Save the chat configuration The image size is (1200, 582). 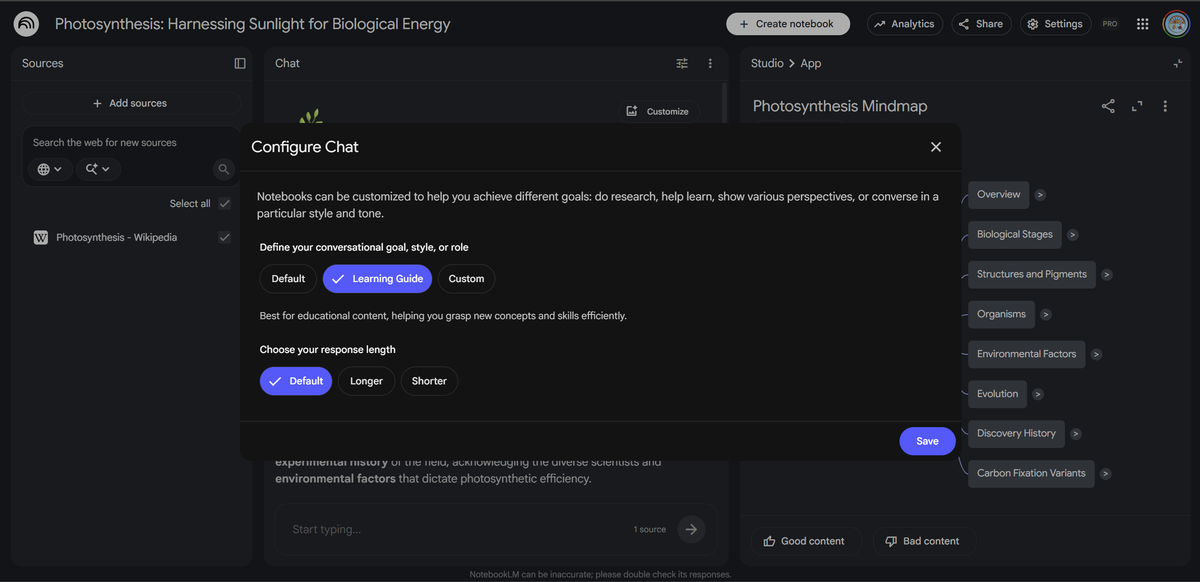[927, 441]
